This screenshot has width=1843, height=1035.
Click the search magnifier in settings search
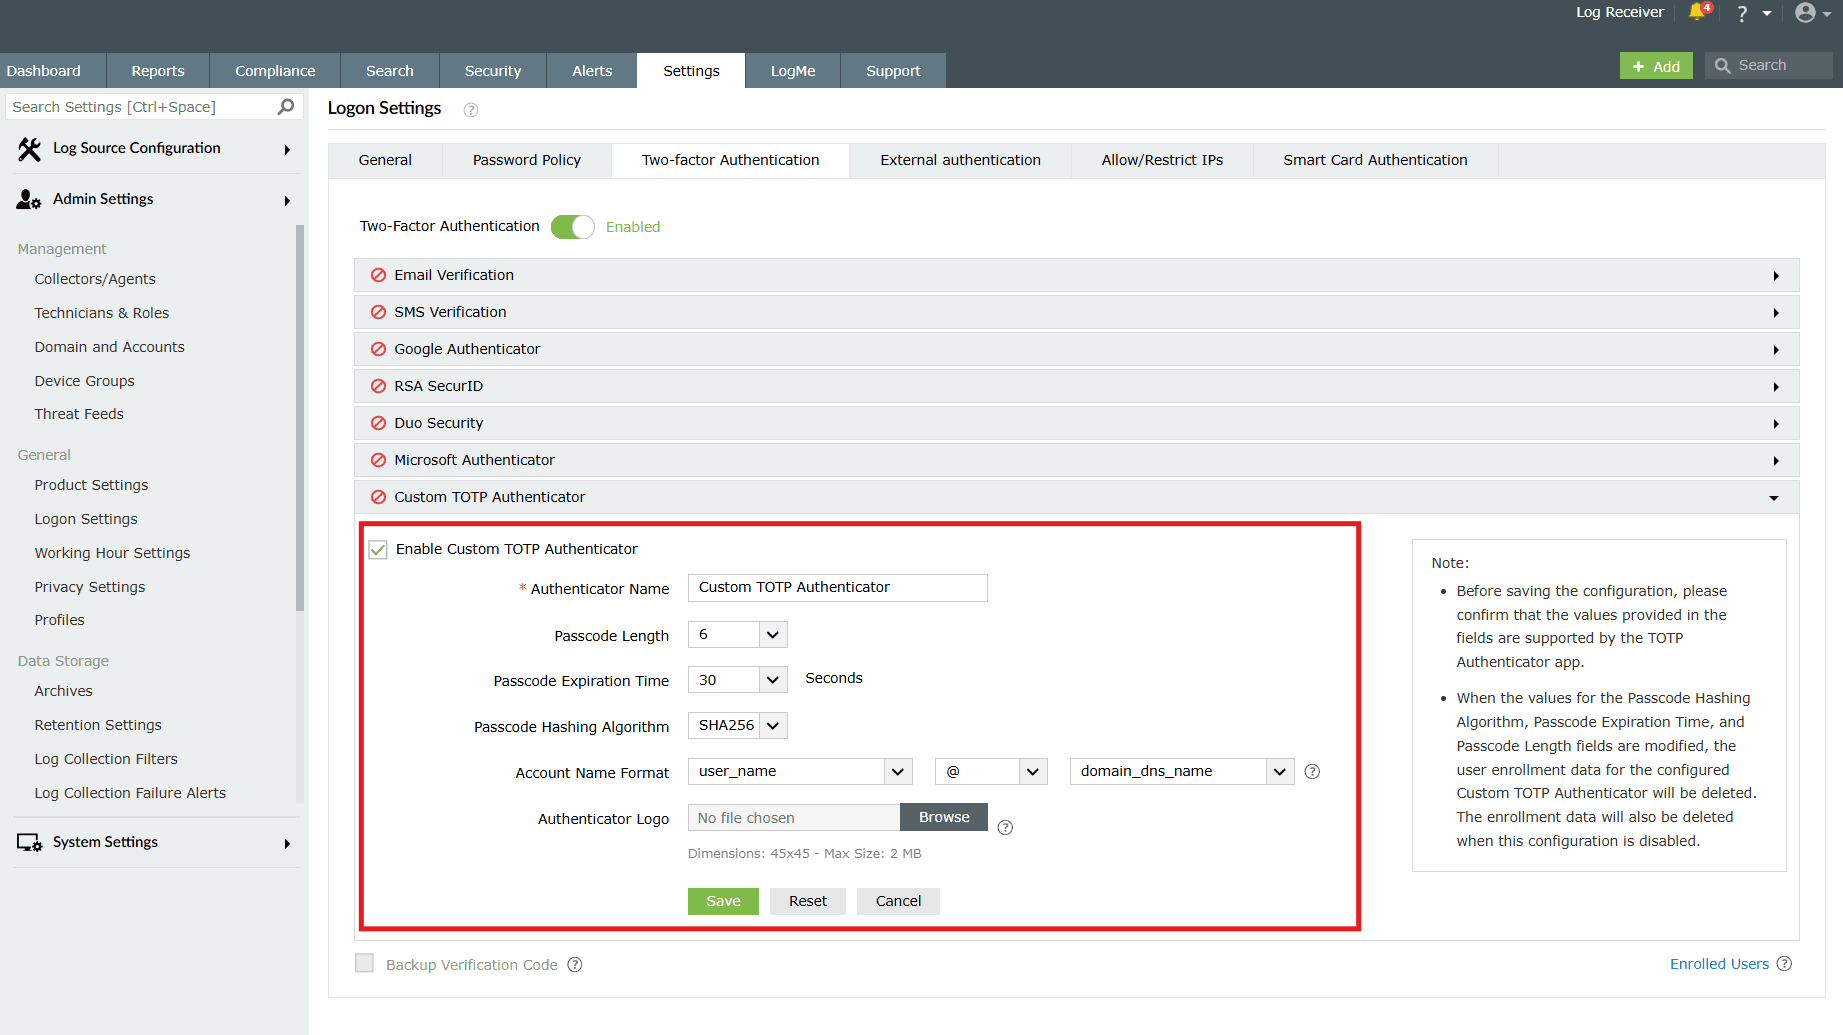click(x=285, y=107)
